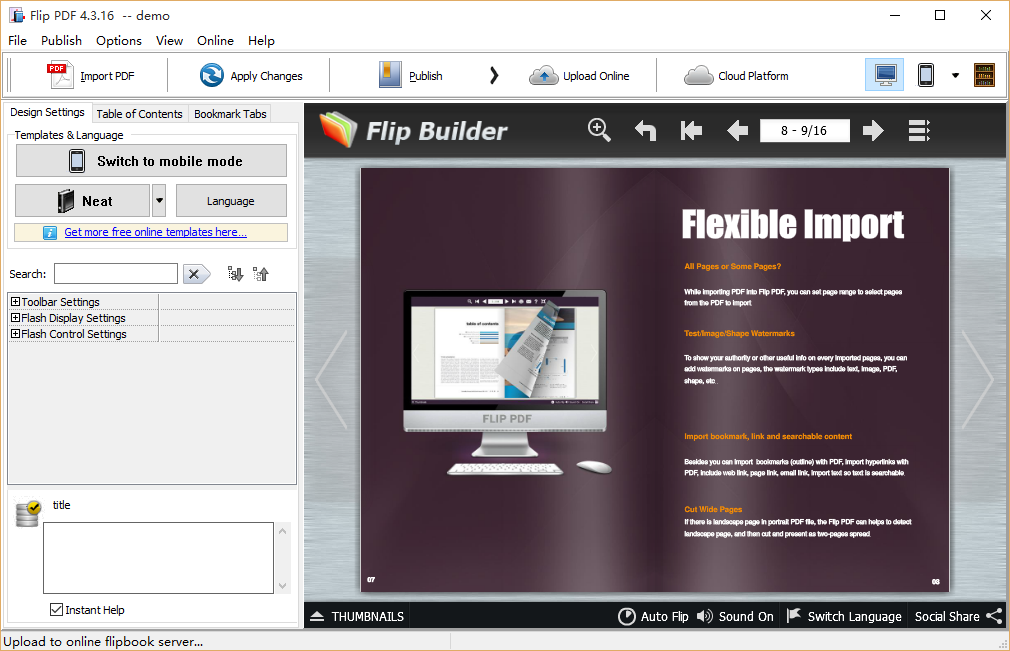1010x651 pixels.
Task: Expand Flash Control Settings node
Action: (15, 334)
